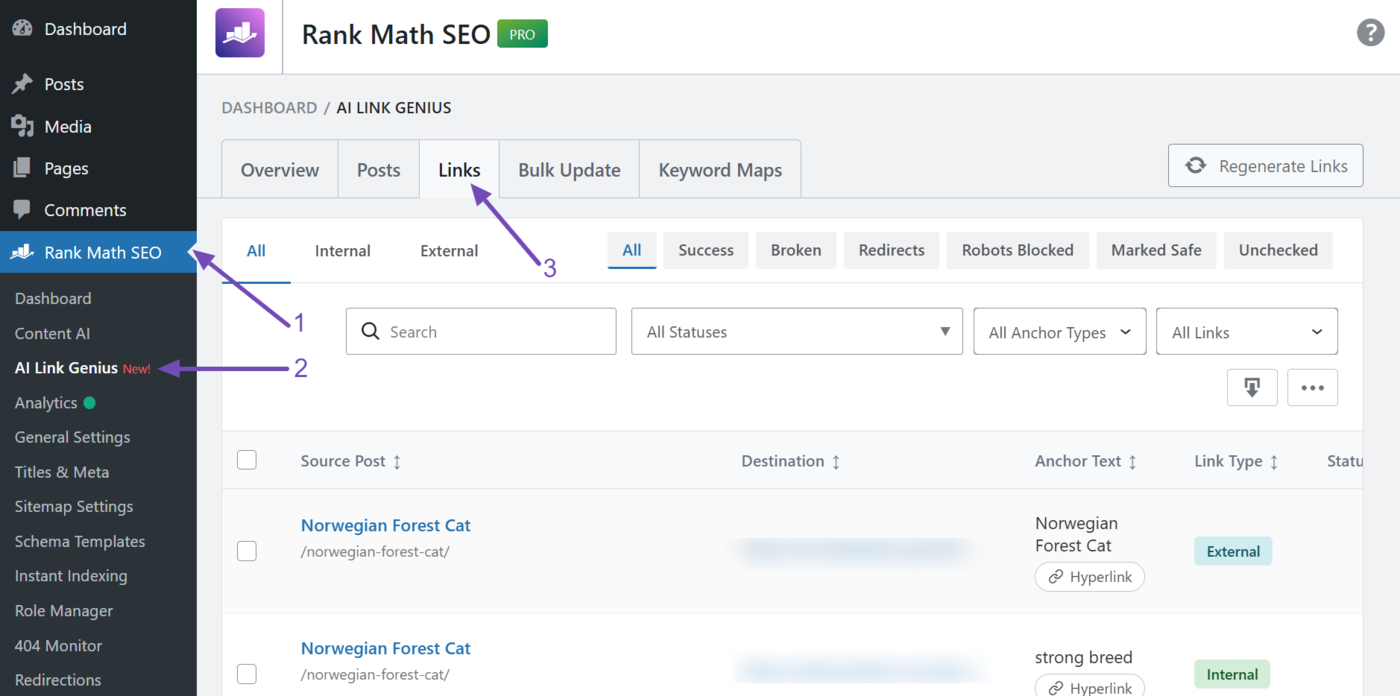
Task: Open the three-dots more options button
Action: 1312,388
